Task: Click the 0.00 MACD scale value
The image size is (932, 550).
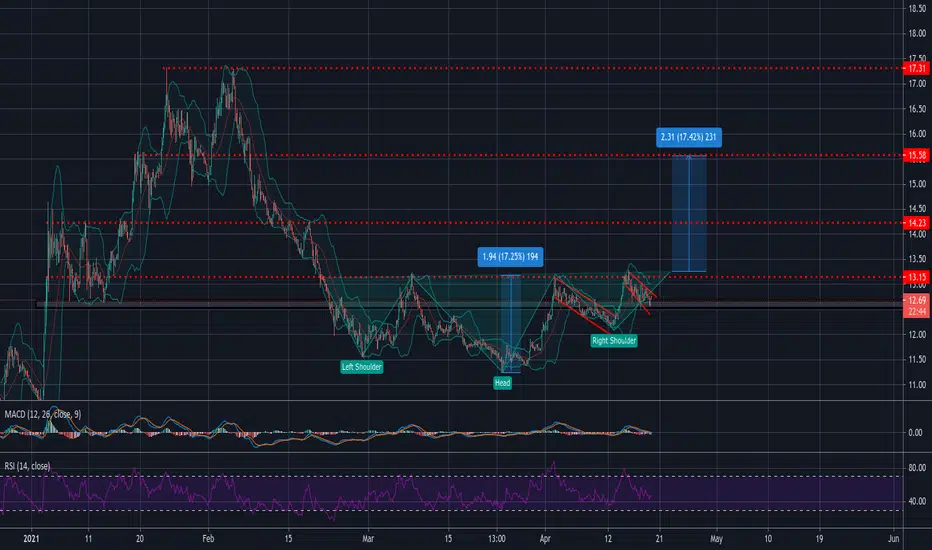Action: pos(915,432)
